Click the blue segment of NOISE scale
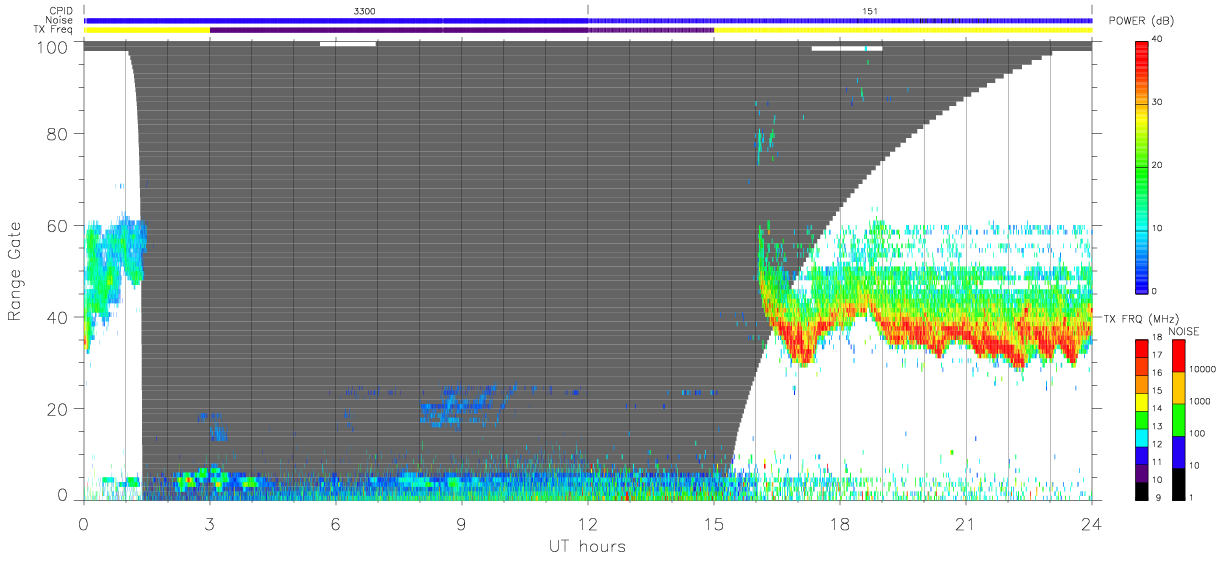The height and width of the screenshot is (567, 1228). (x=1178, y=452)
